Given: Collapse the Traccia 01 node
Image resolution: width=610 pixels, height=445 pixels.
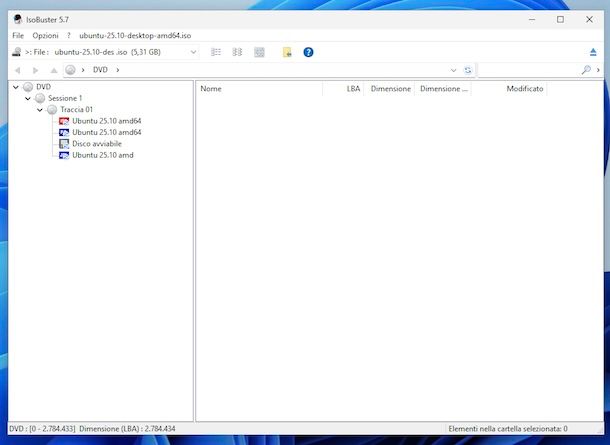Looking at the screenshot, I should [40, 109].
